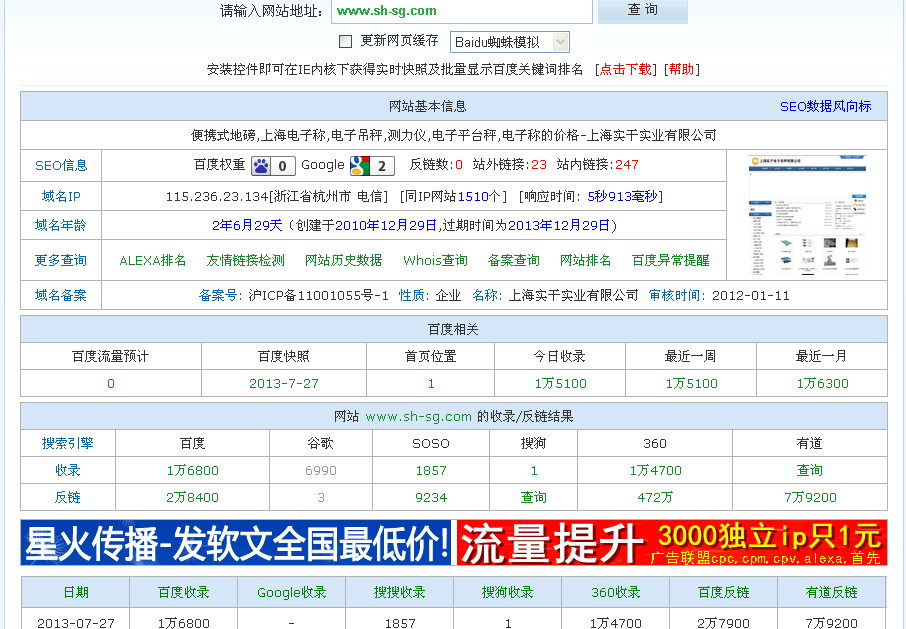
Task: Tick the 更新网页缓存 checkbox
Action: (345, 41)
